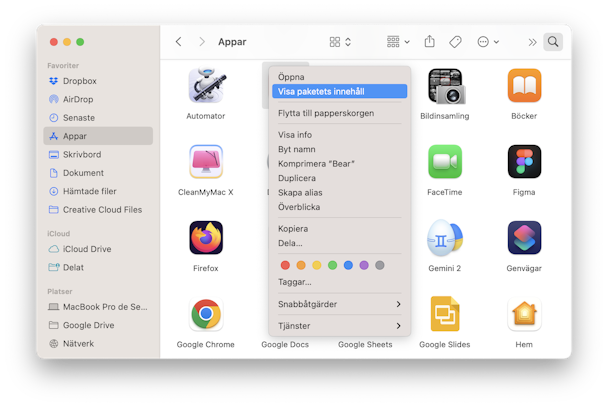Select the Google Chrome app icon
Viewport: 608px width, 407px height.
[x=206, y=314]
